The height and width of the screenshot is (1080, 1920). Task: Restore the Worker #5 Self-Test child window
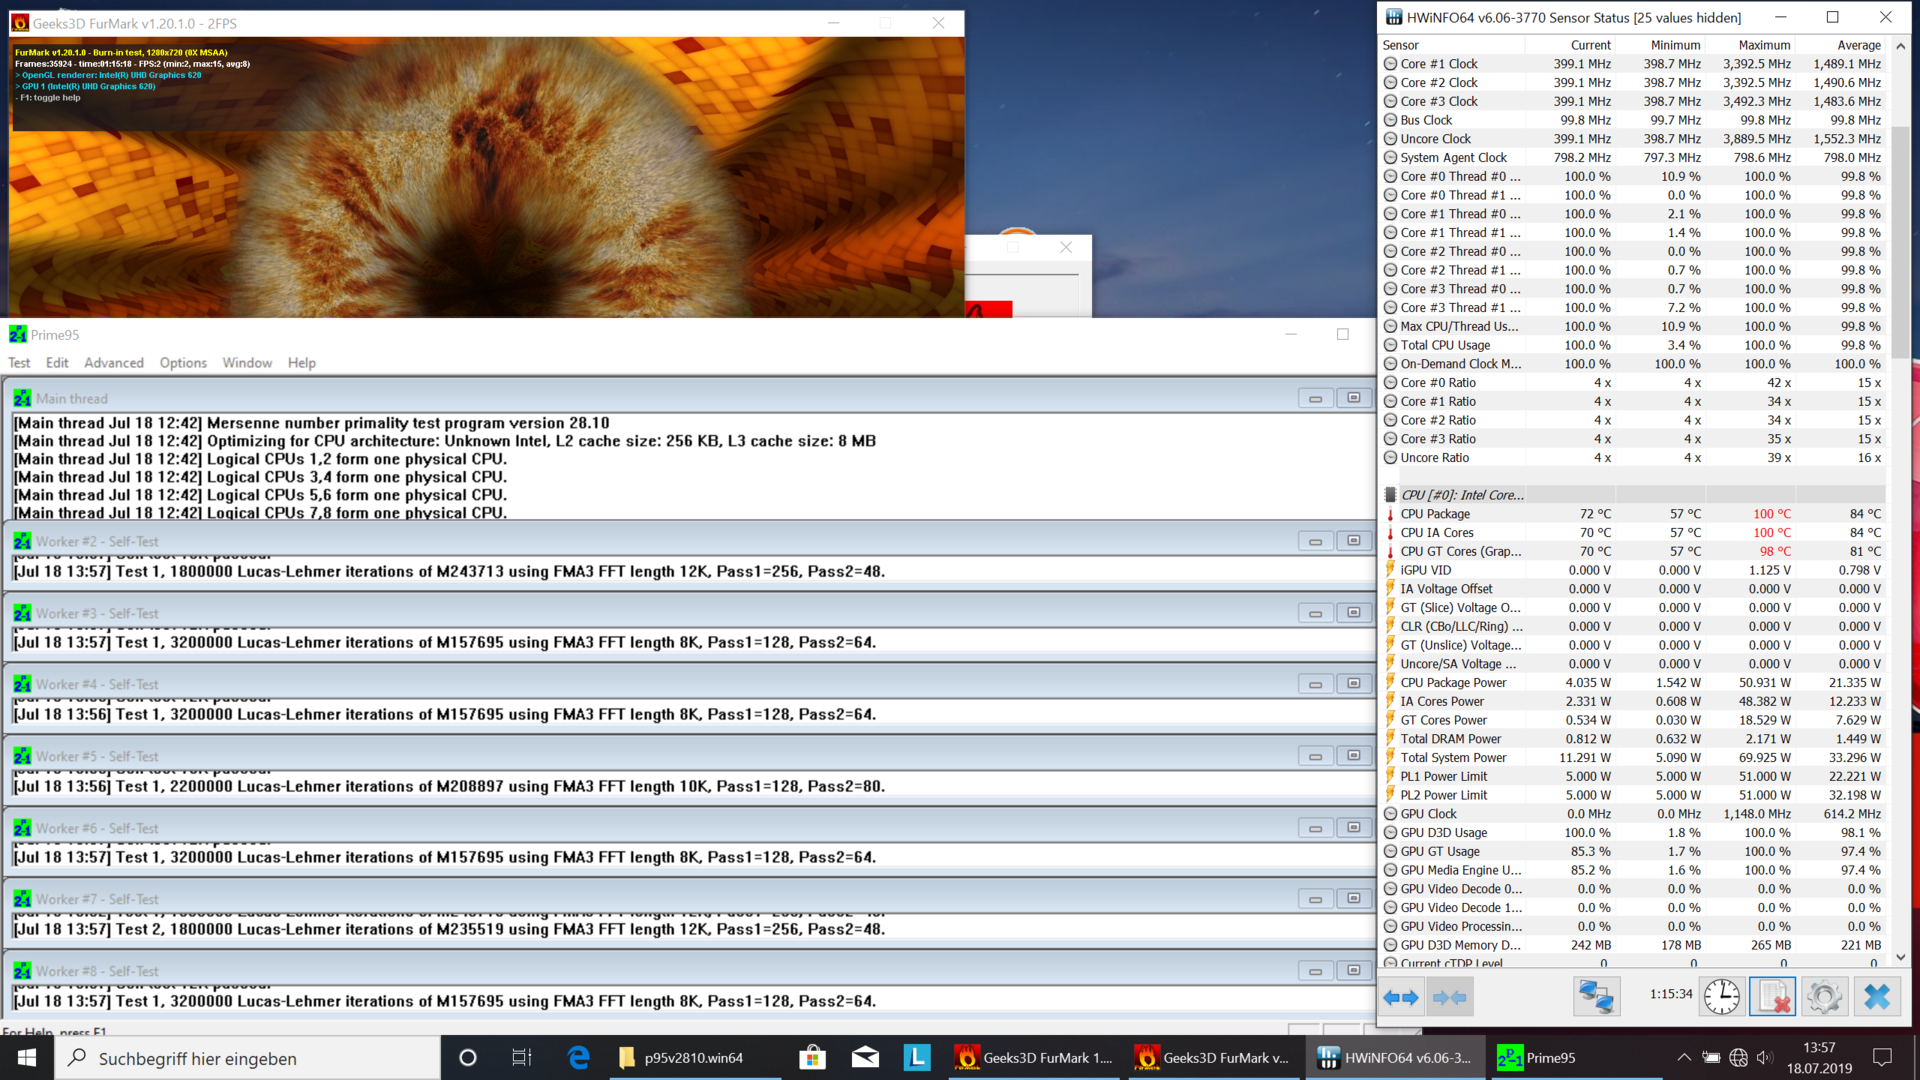coord(1353,756)
